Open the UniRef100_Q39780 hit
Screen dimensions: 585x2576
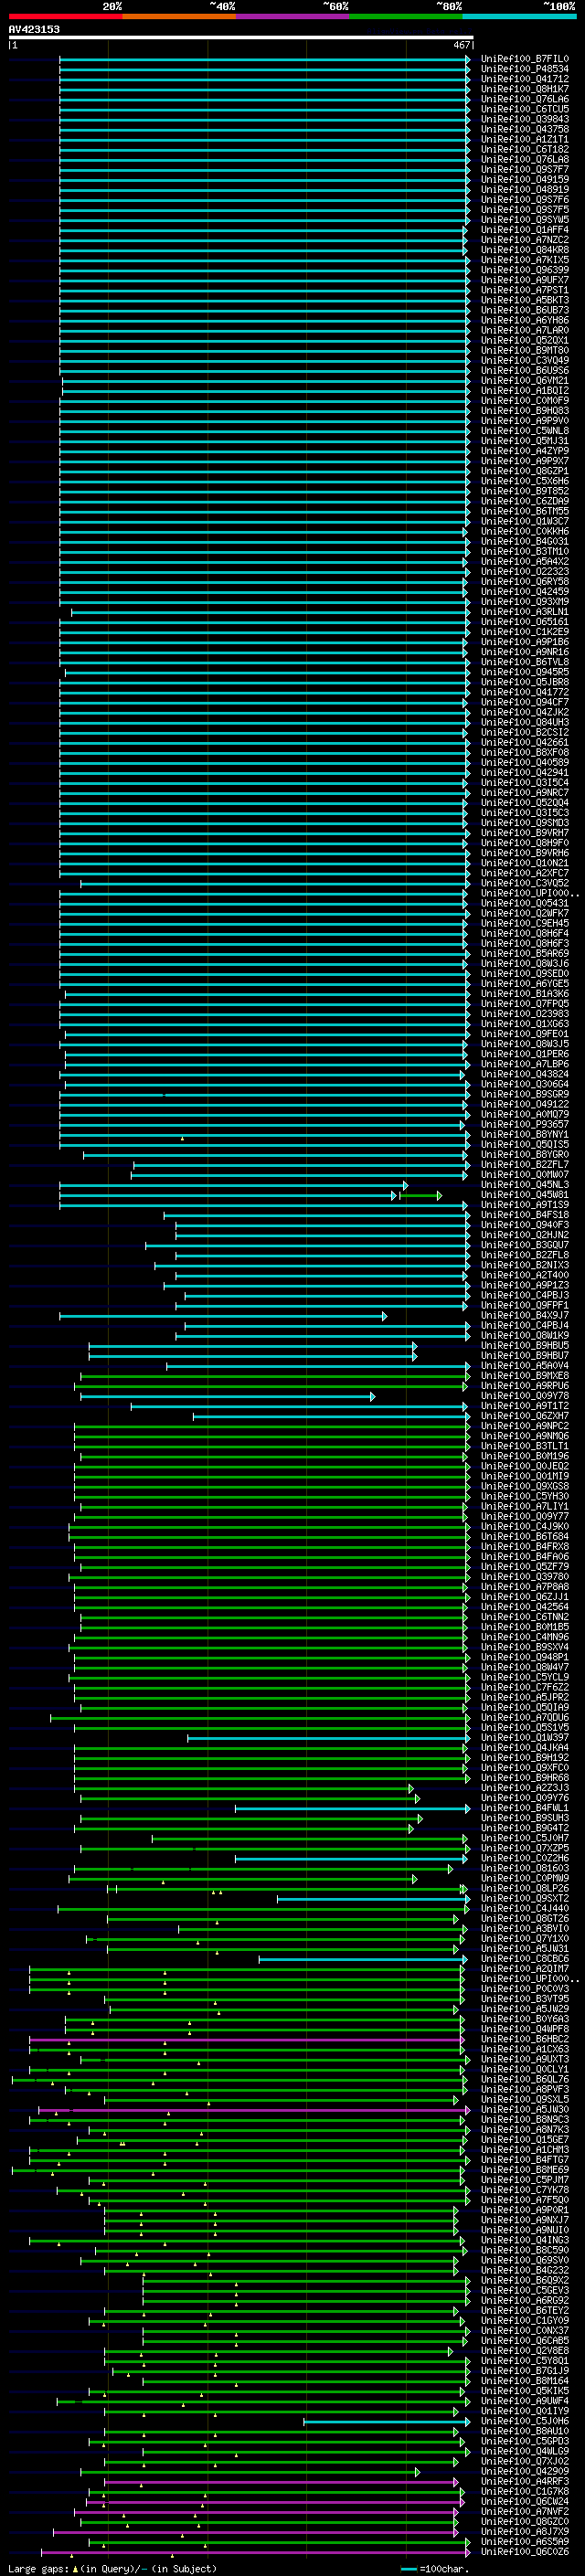pyautogui.click(x=524, y=1577)
